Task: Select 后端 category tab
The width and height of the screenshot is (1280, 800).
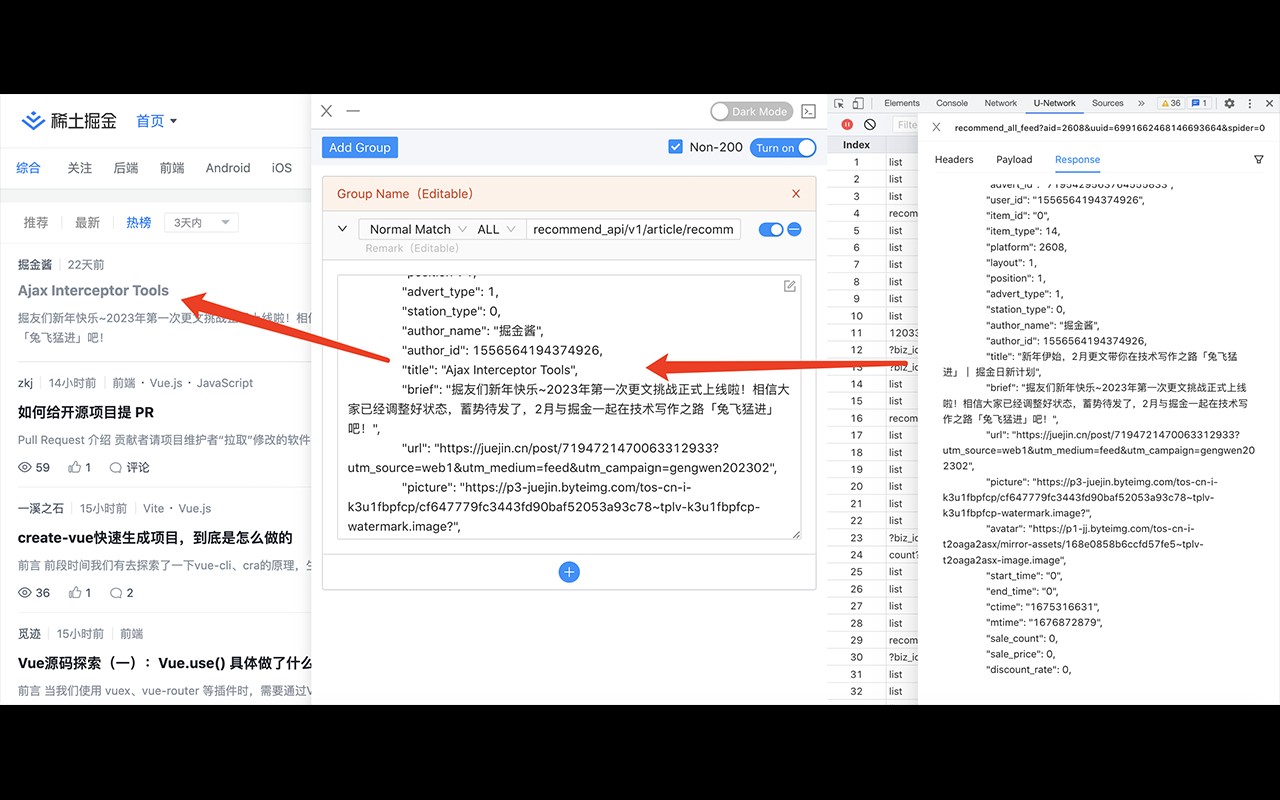Action: pos(126,168)
